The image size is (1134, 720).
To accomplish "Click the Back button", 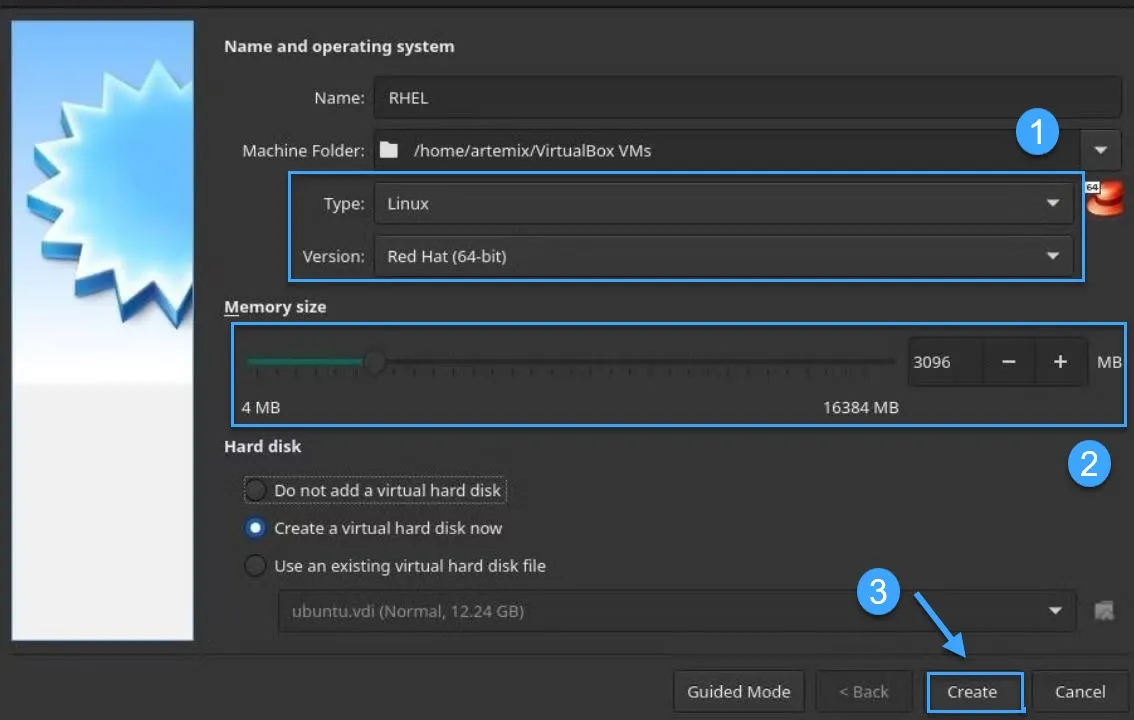I will (x=864, y=691).
